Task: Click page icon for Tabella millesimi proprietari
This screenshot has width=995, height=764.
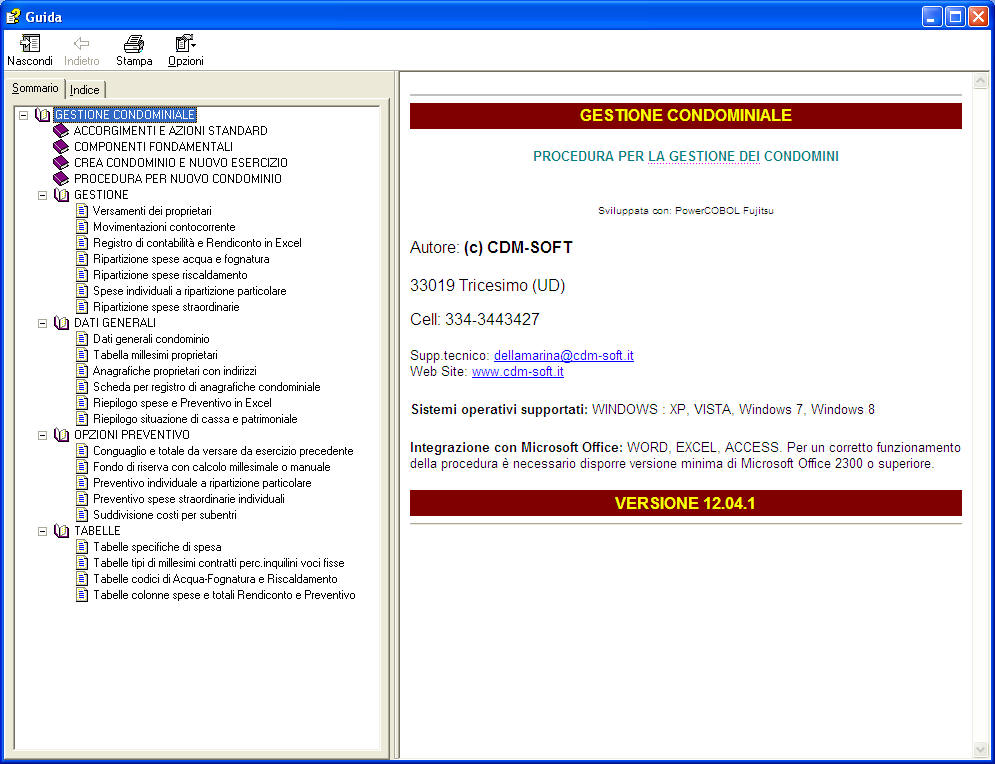Action: (x=82, y=355)
